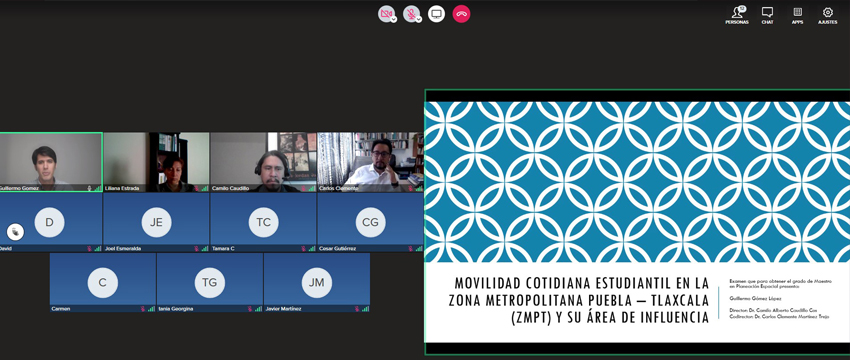Image resolution: width=850 pixels, height=360 pixels.
Task: Click Joel Esmeralda's JE avatar
Action: pyautogui.click(x=156, y=222)
